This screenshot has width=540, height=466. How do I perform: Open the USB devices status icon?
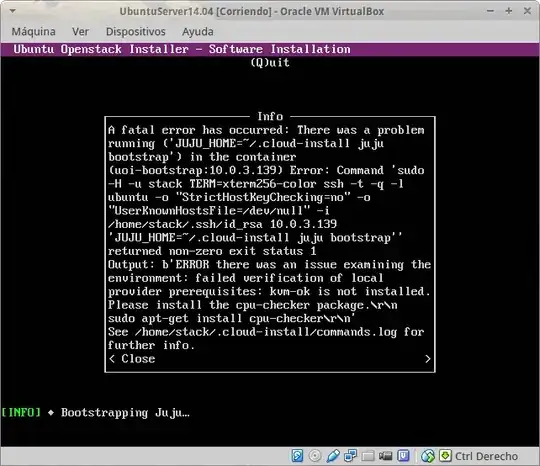coord(333,456)
